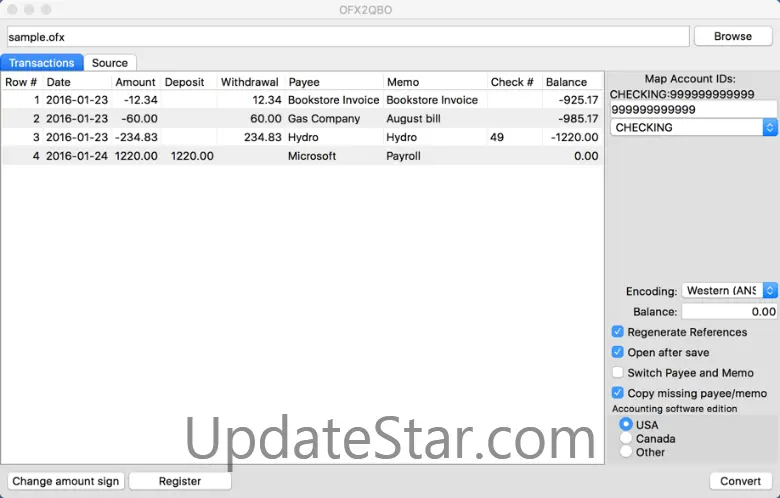This screenshot has height=498, width=780.
Task: Click the Balance input field
Action: coord(729,312)
